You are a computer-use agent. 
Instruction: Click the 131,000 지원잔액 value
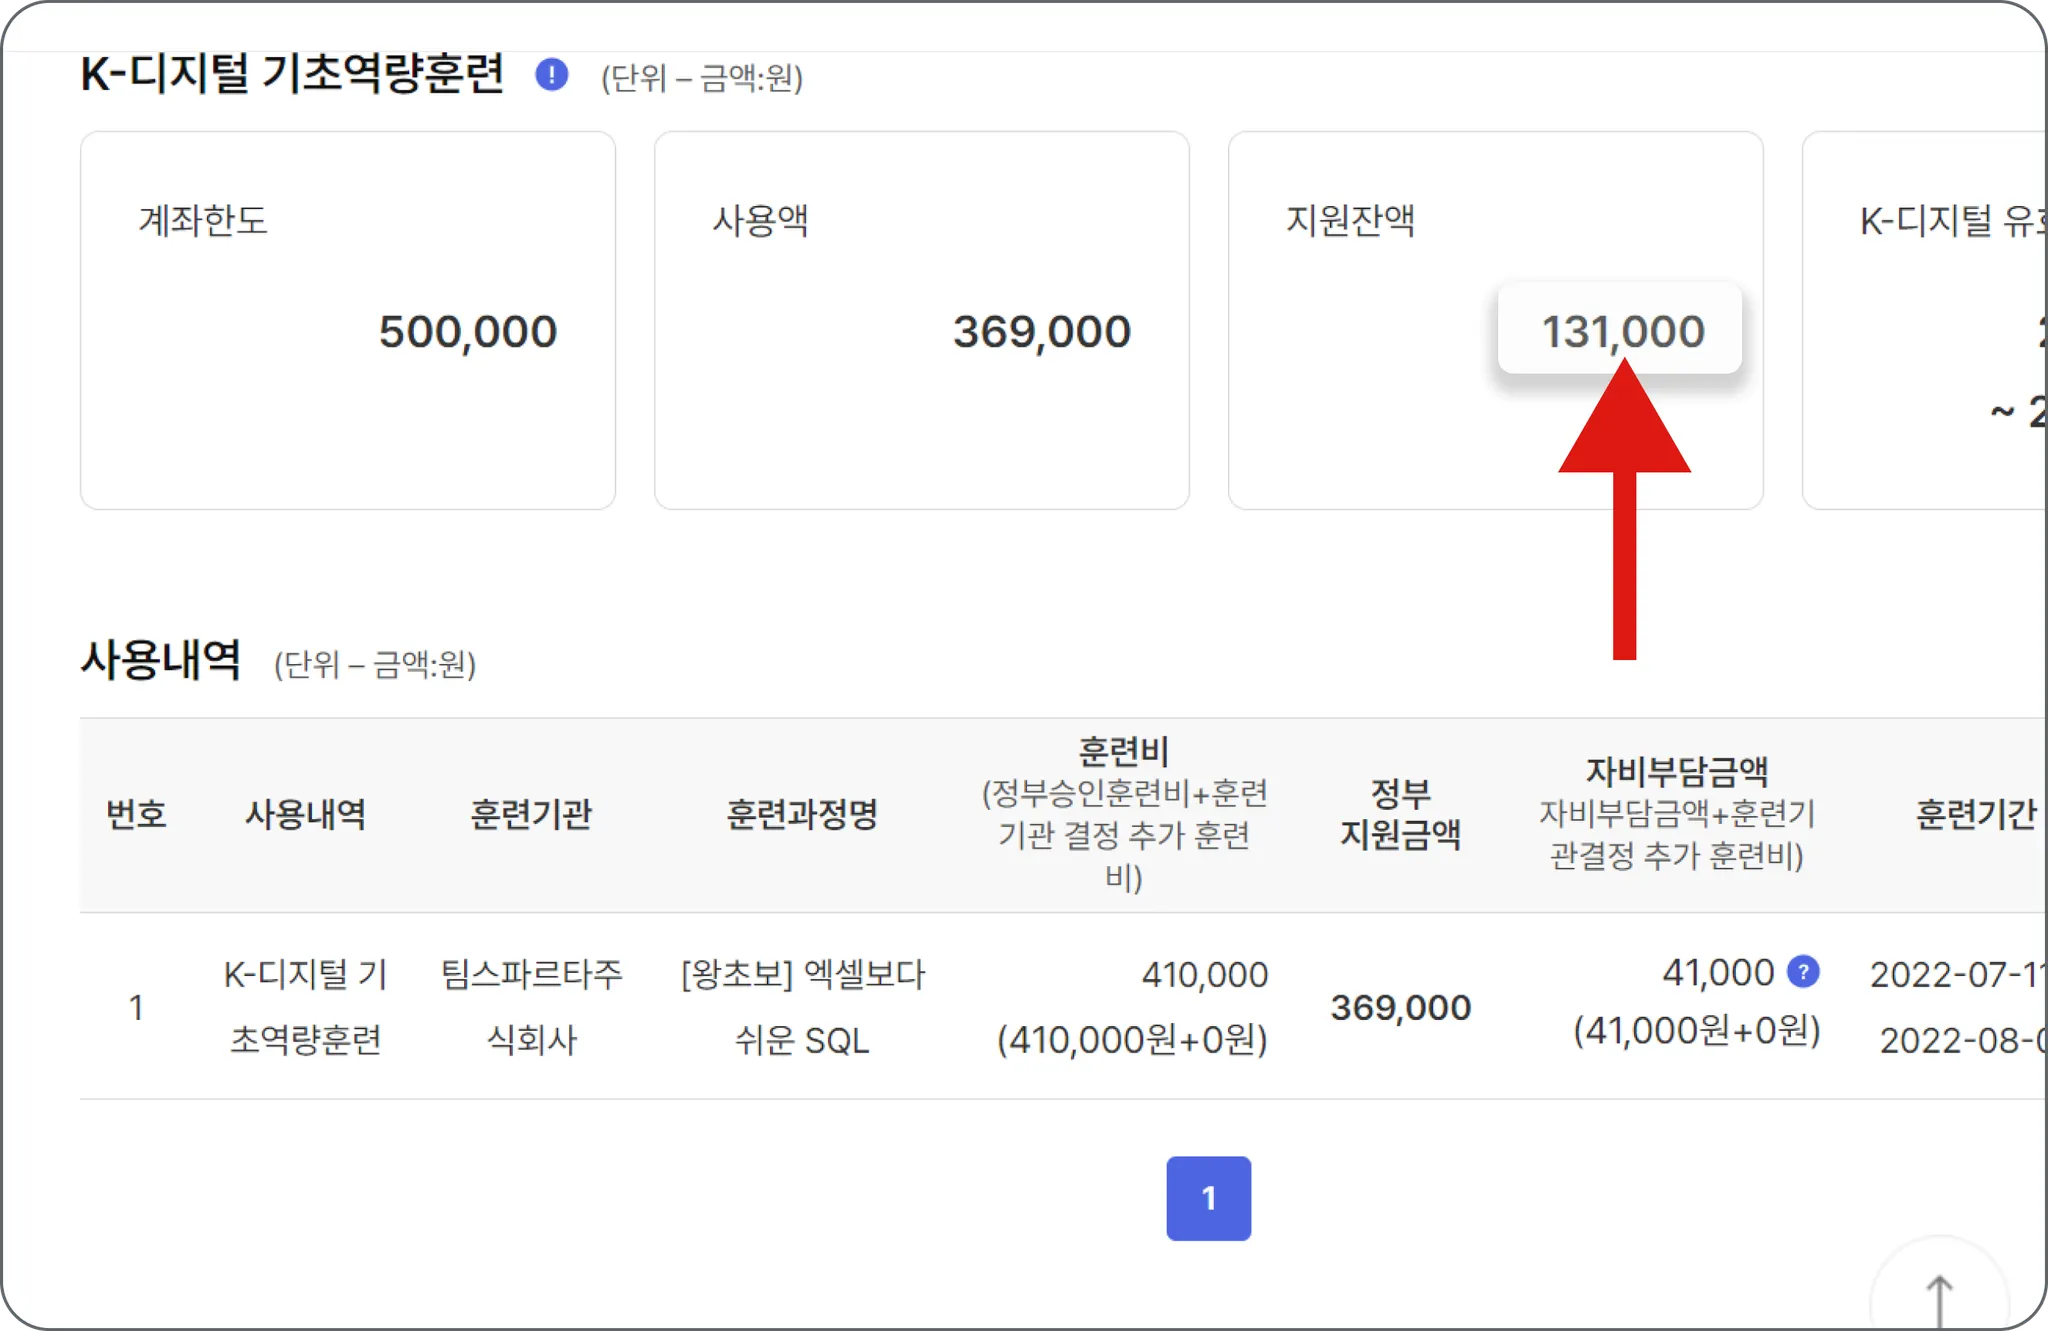(x=1621, y=331)
